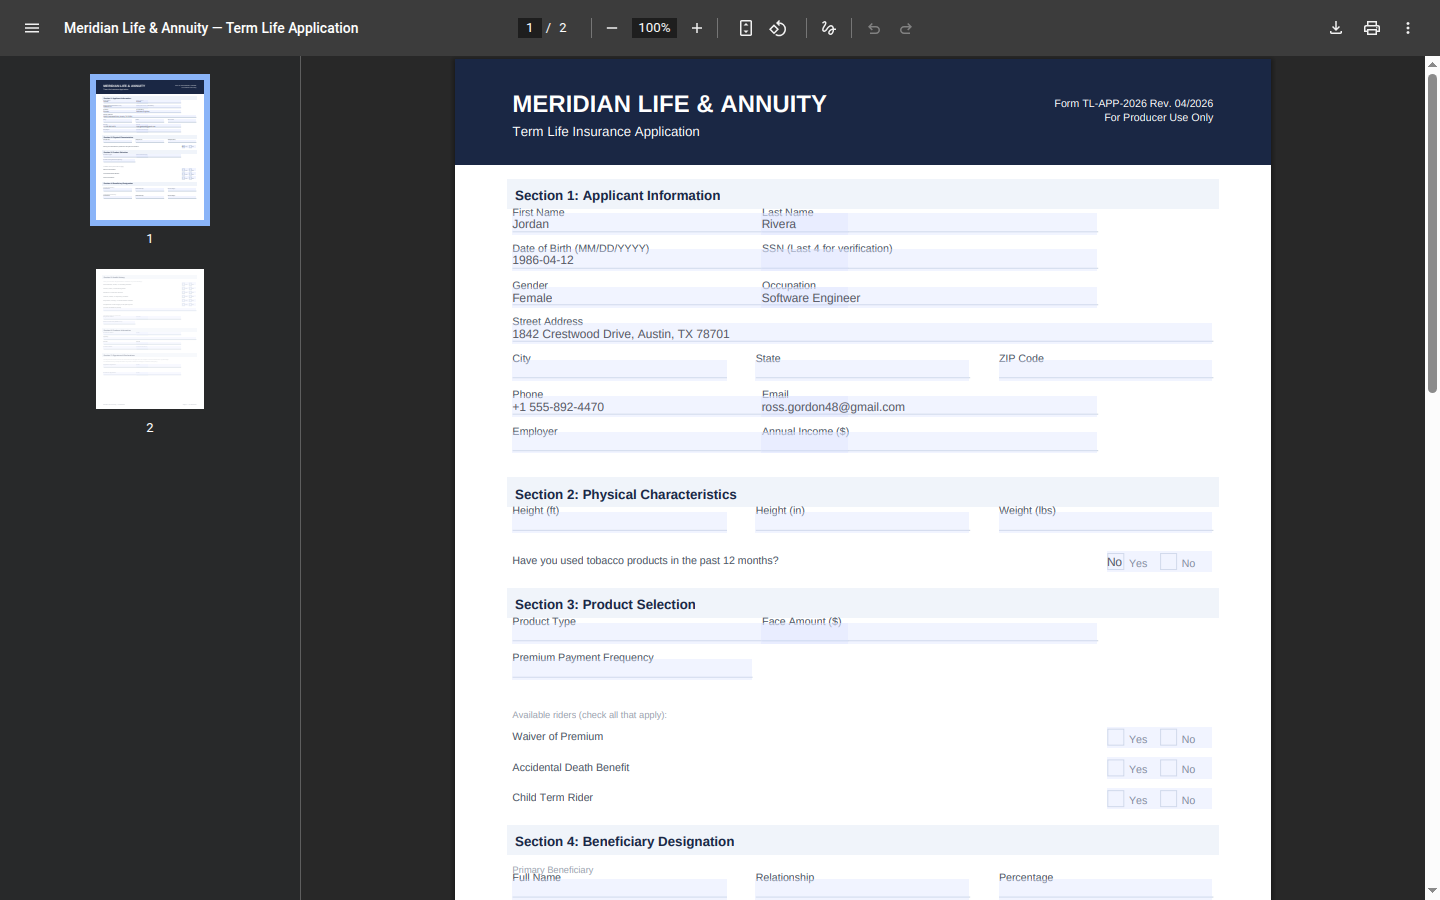Click the beneficiary Percentage field
Image resolution: width=1440 pixels, height=900 pixels.
coord(1105,889)
